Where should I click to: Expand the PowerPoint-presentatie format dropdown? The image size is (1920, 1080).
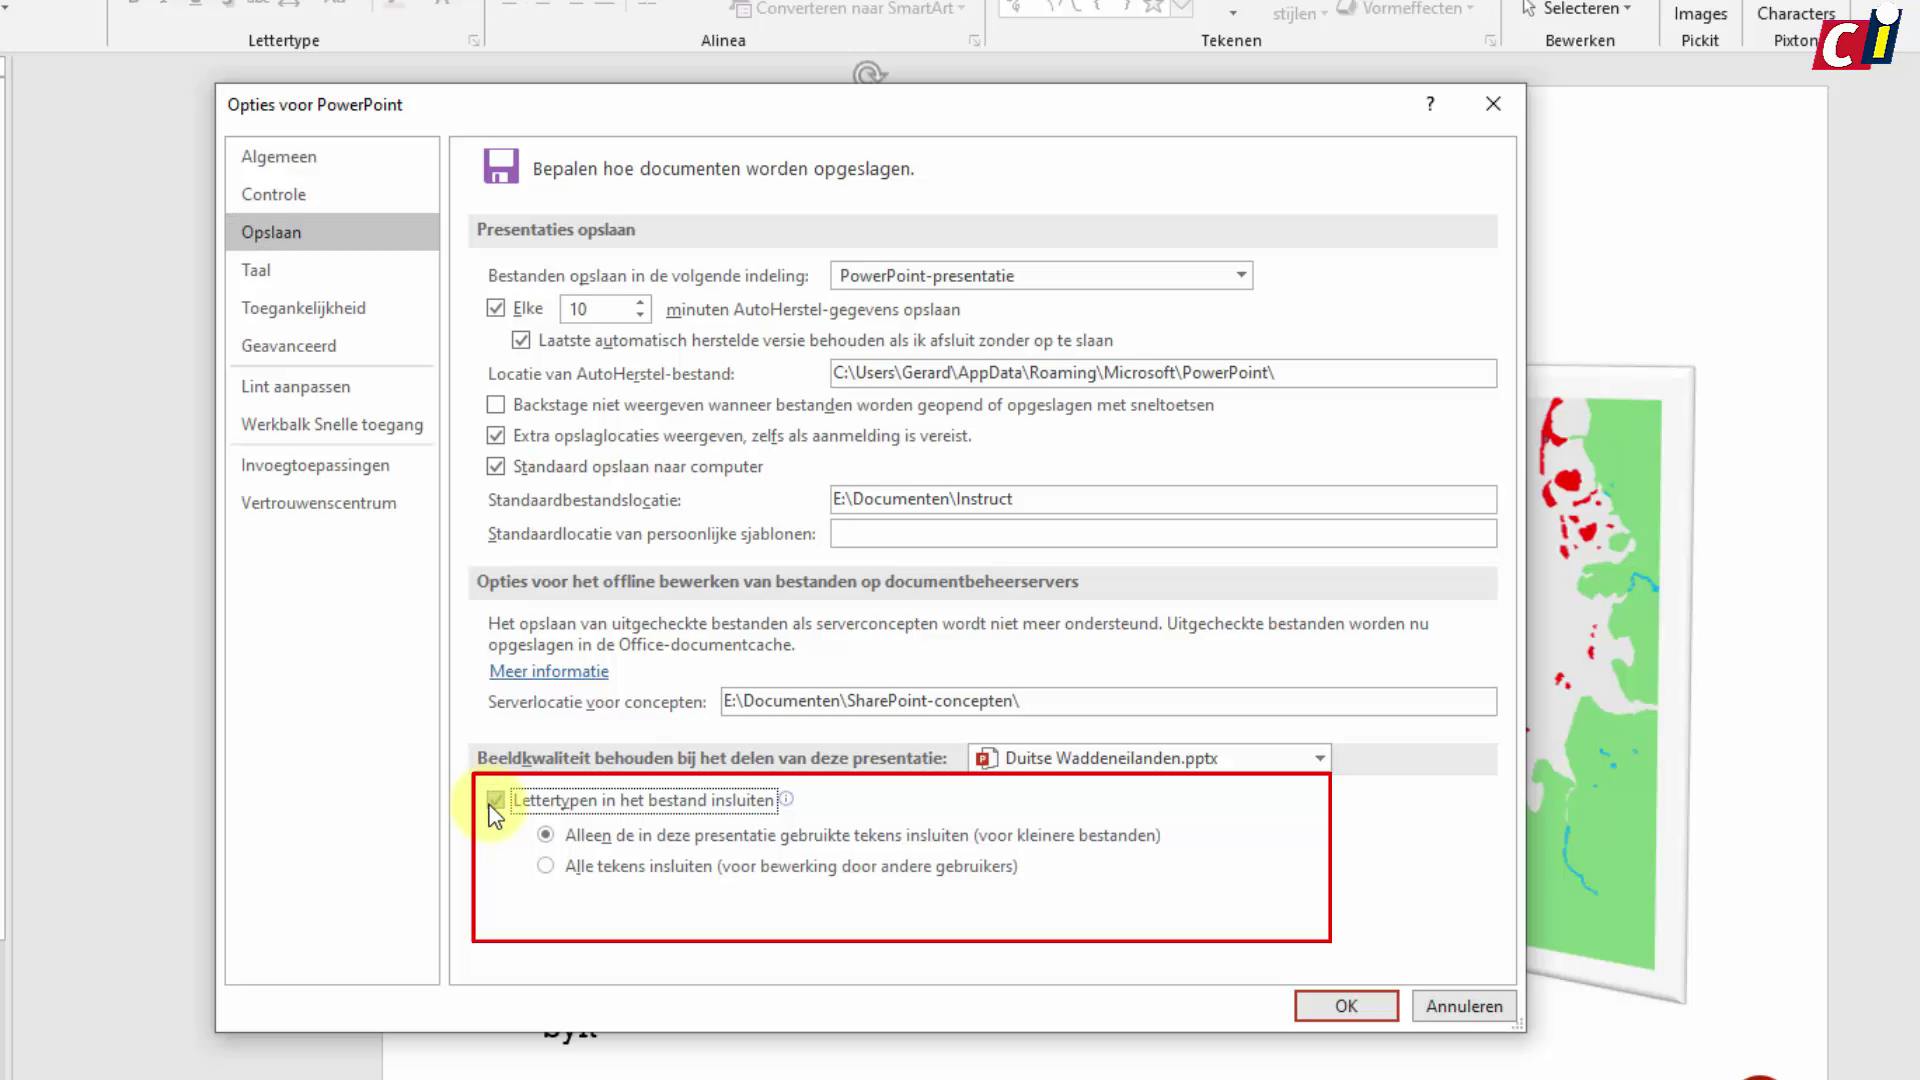coord(1241,275)
